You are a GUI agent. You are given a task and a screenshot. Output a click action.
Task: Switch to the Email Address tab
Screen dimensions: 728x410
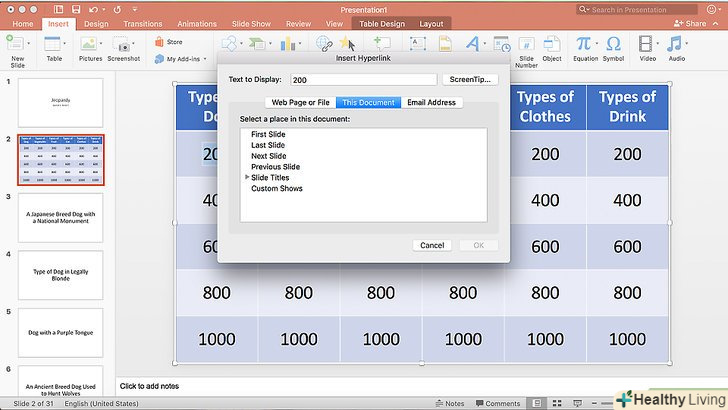[432, 103]
